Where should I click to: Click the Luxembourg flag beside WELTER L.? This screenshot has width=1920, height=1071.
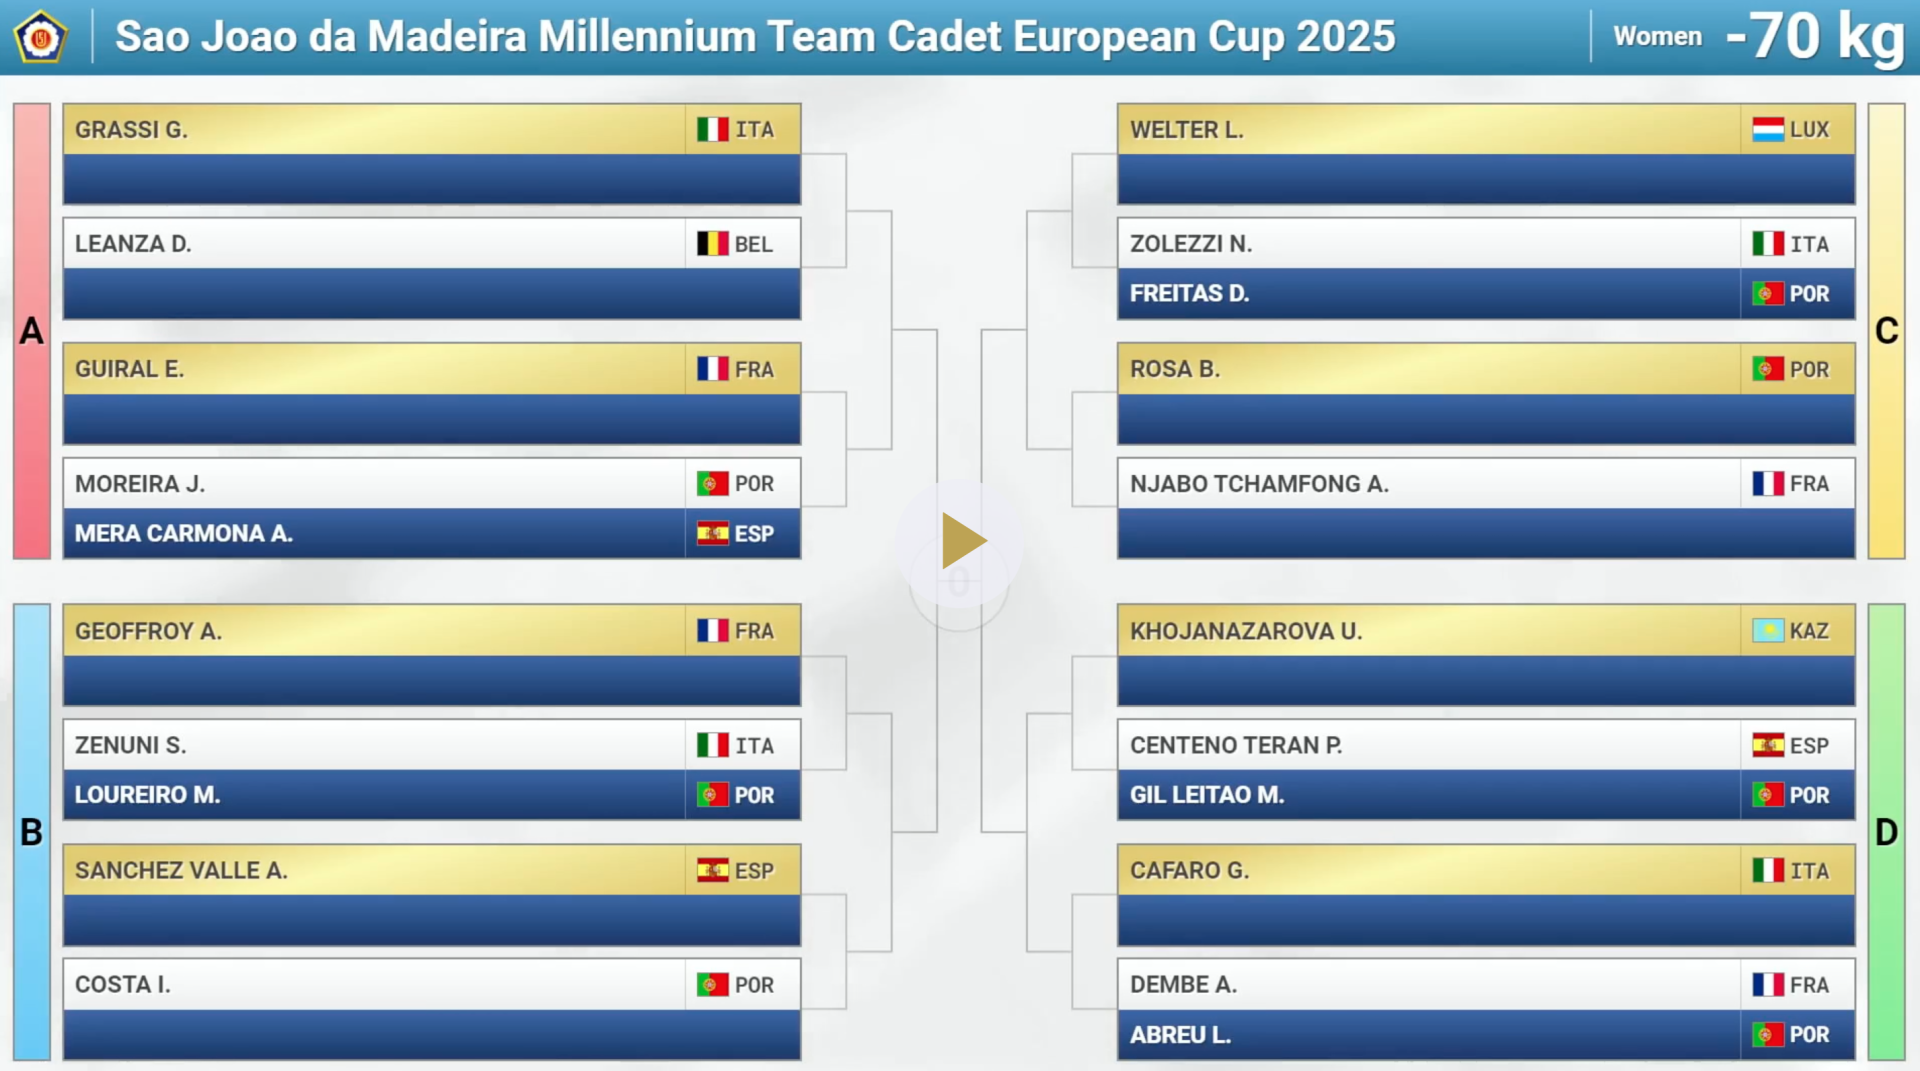click(1768, 130)
